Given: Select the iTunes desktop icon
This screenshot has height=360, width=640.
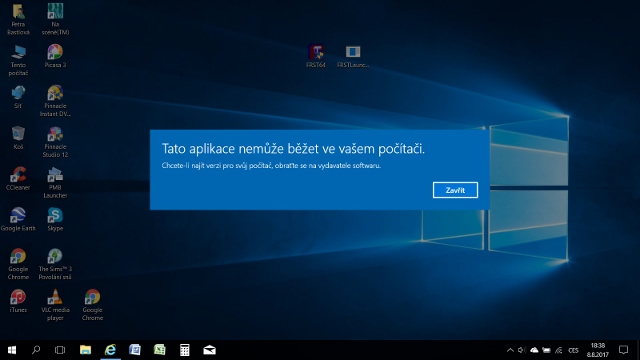Looking at the screenshot, I should click(x=18, y=301).
